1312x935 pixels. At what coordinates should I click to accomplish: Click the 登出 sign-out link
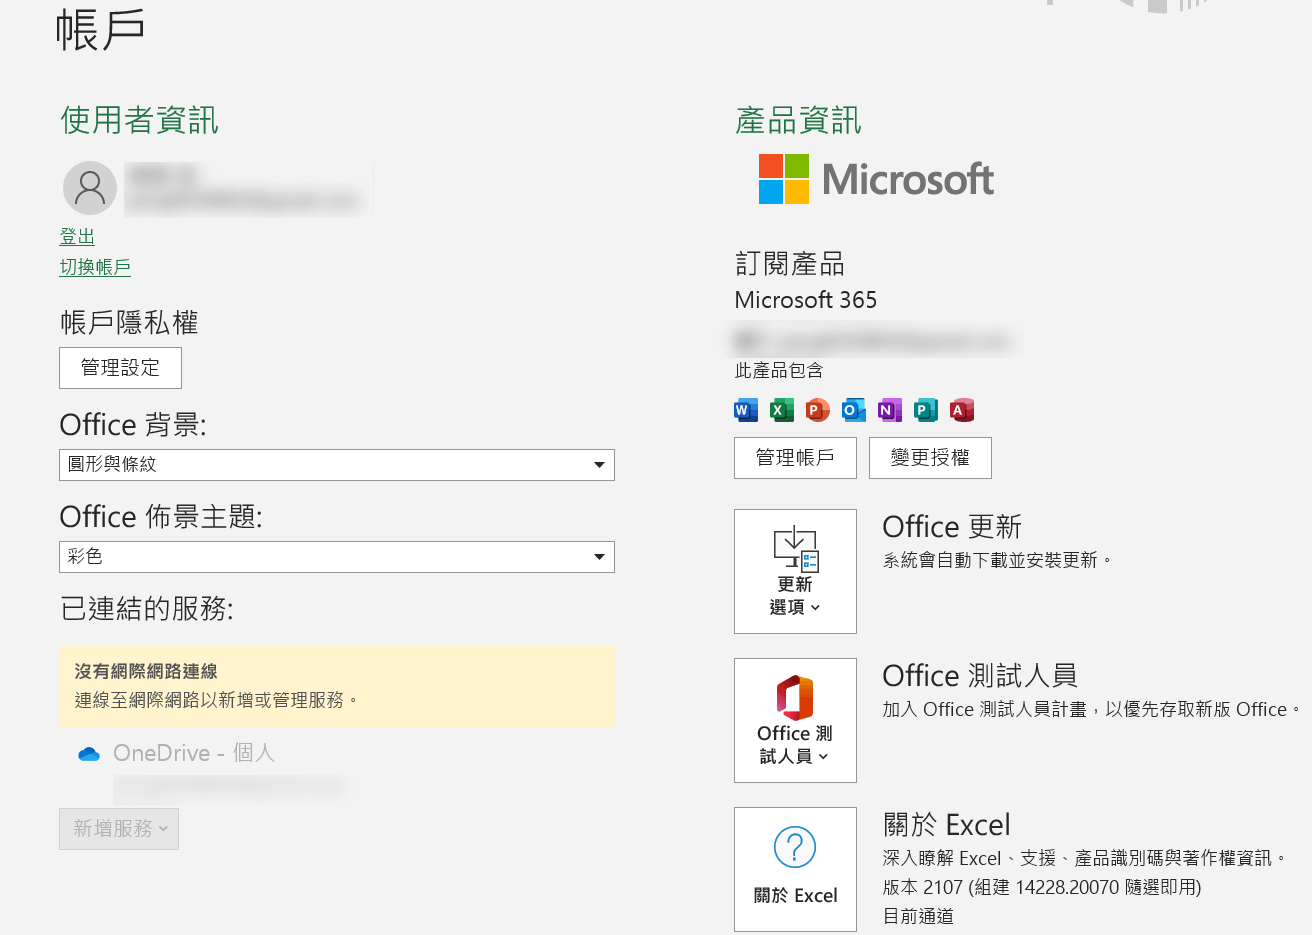click(x=77, y=237)
